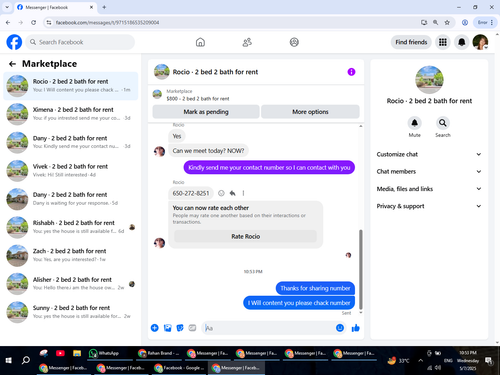The image size is (500, 375).
Task: Open Windows Start menu
Action: pyautogui.click(x=9, y=360)
